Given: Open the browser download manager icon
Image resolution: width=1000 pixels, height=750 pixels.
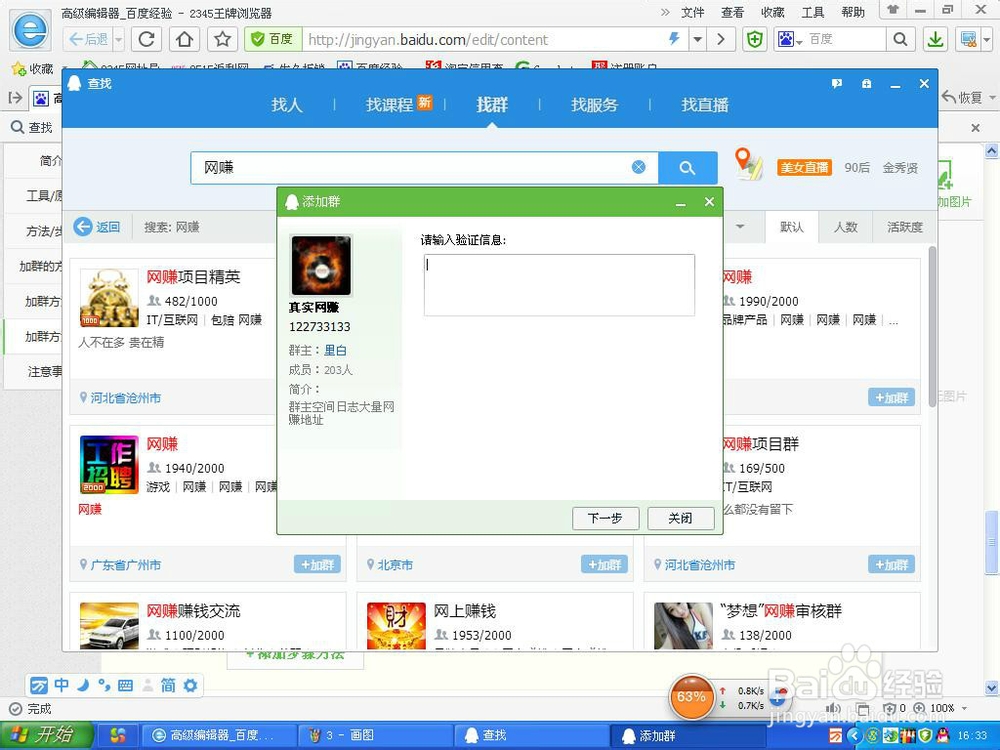Looking at the screenshot, I should tap(936, 40).
